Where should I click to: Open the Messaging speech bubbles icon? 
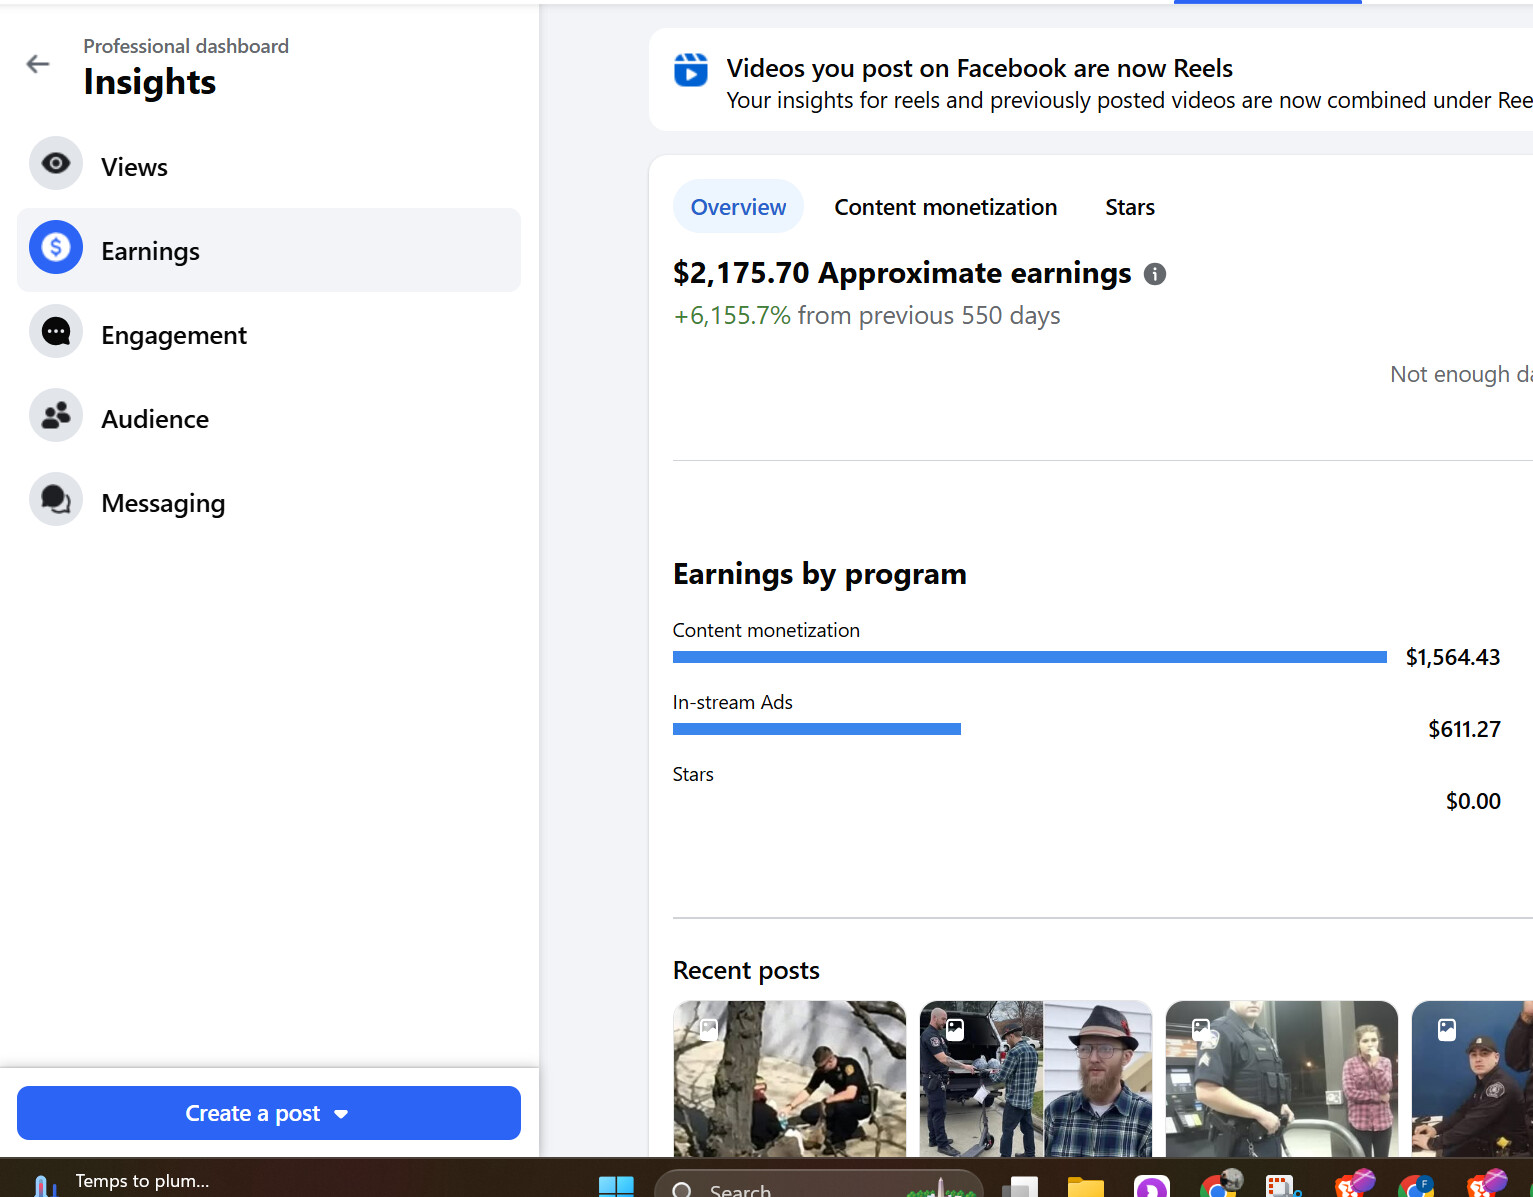(x=56, y=499)
